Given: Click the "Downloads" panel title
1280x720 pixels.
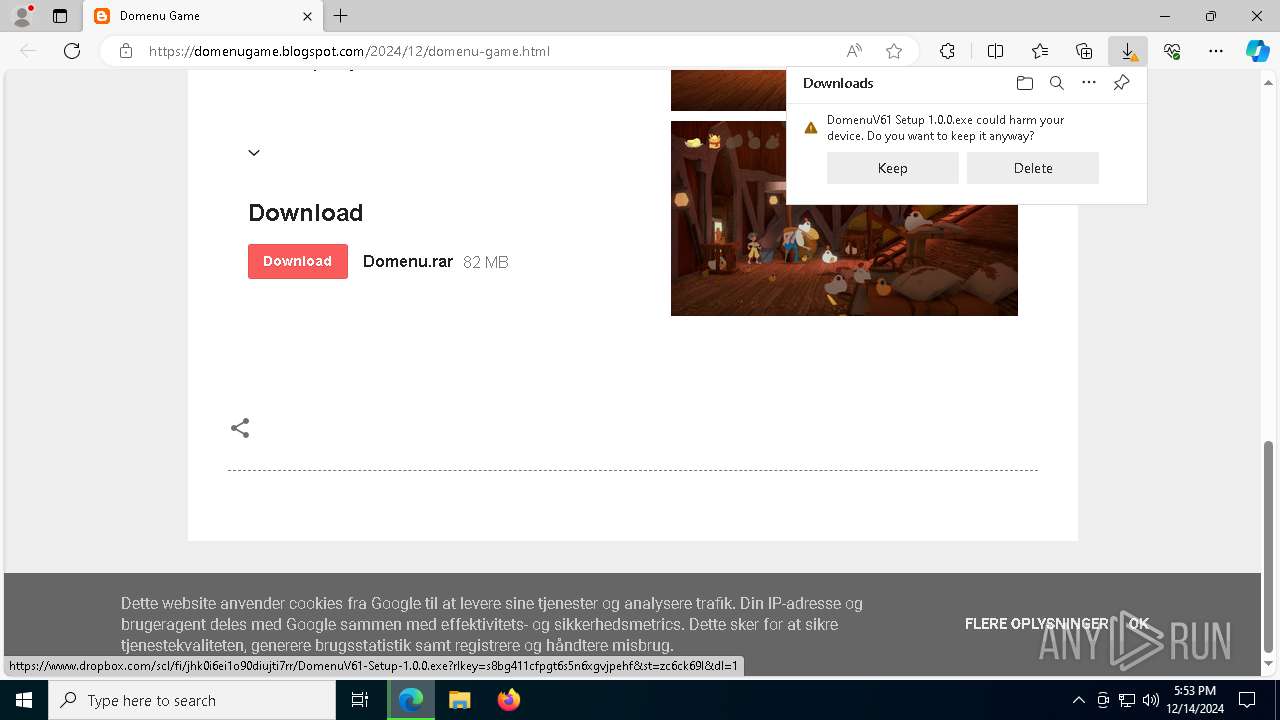Looking at the screenshot, I should pyautogui.click(x=838, y=83).
